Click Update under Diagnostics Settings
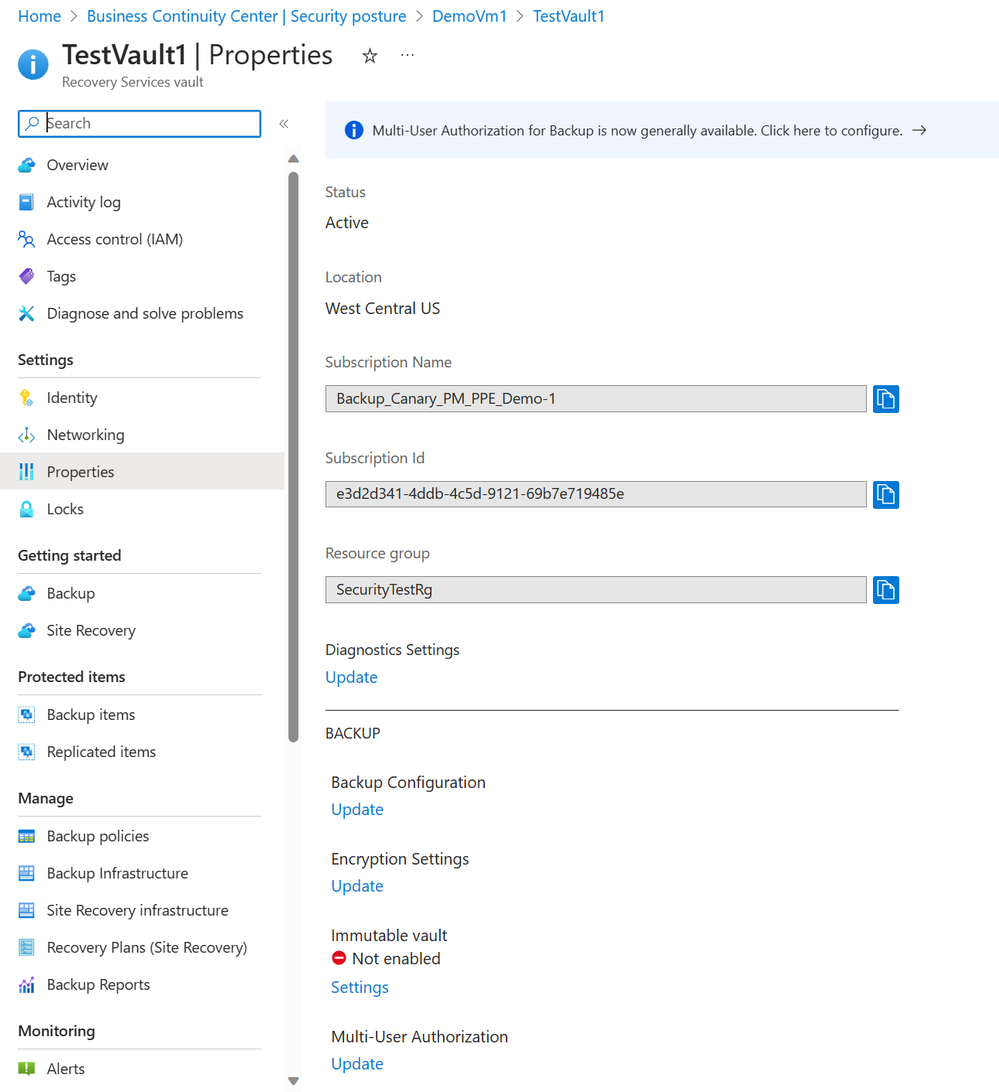Image resolution: width=999 pixels, height=1092 pixels. pyautogui.click(x=351, y=678)
